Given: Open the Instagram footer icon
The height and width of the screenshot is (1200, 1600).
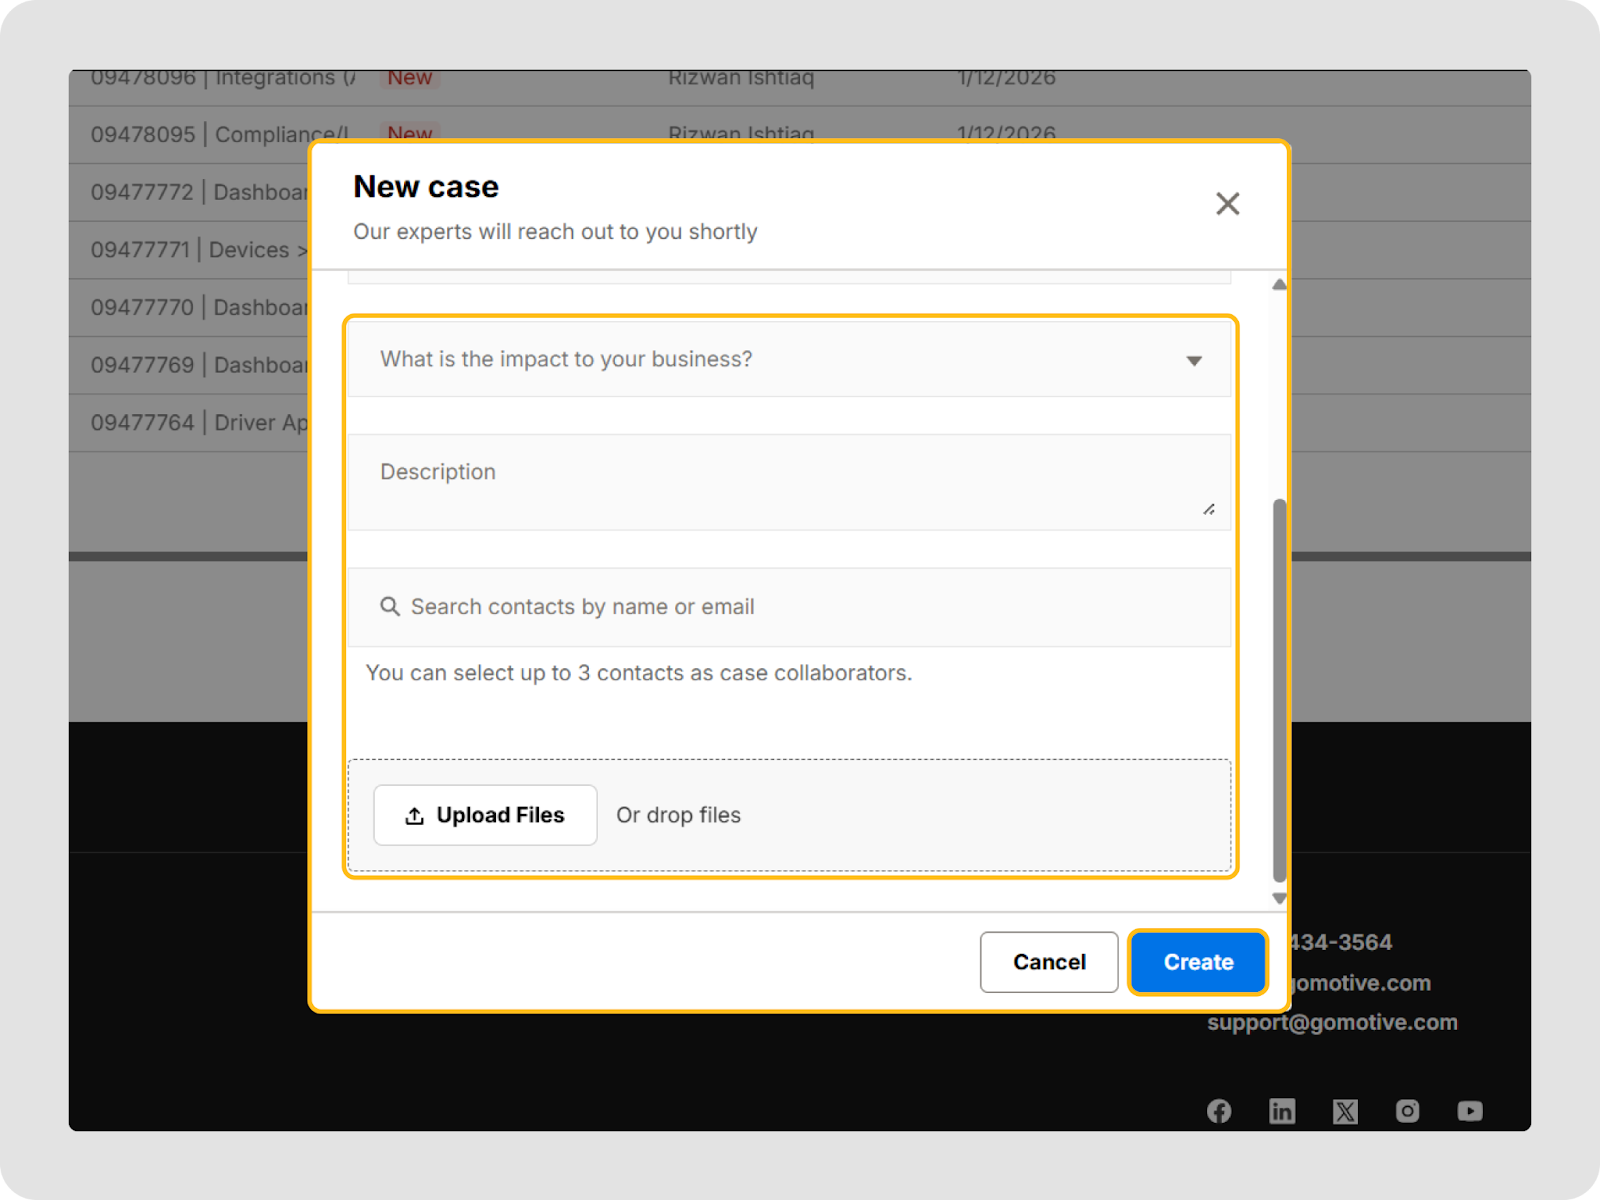Looking at the screenshot, I should coord(1407,1111).
